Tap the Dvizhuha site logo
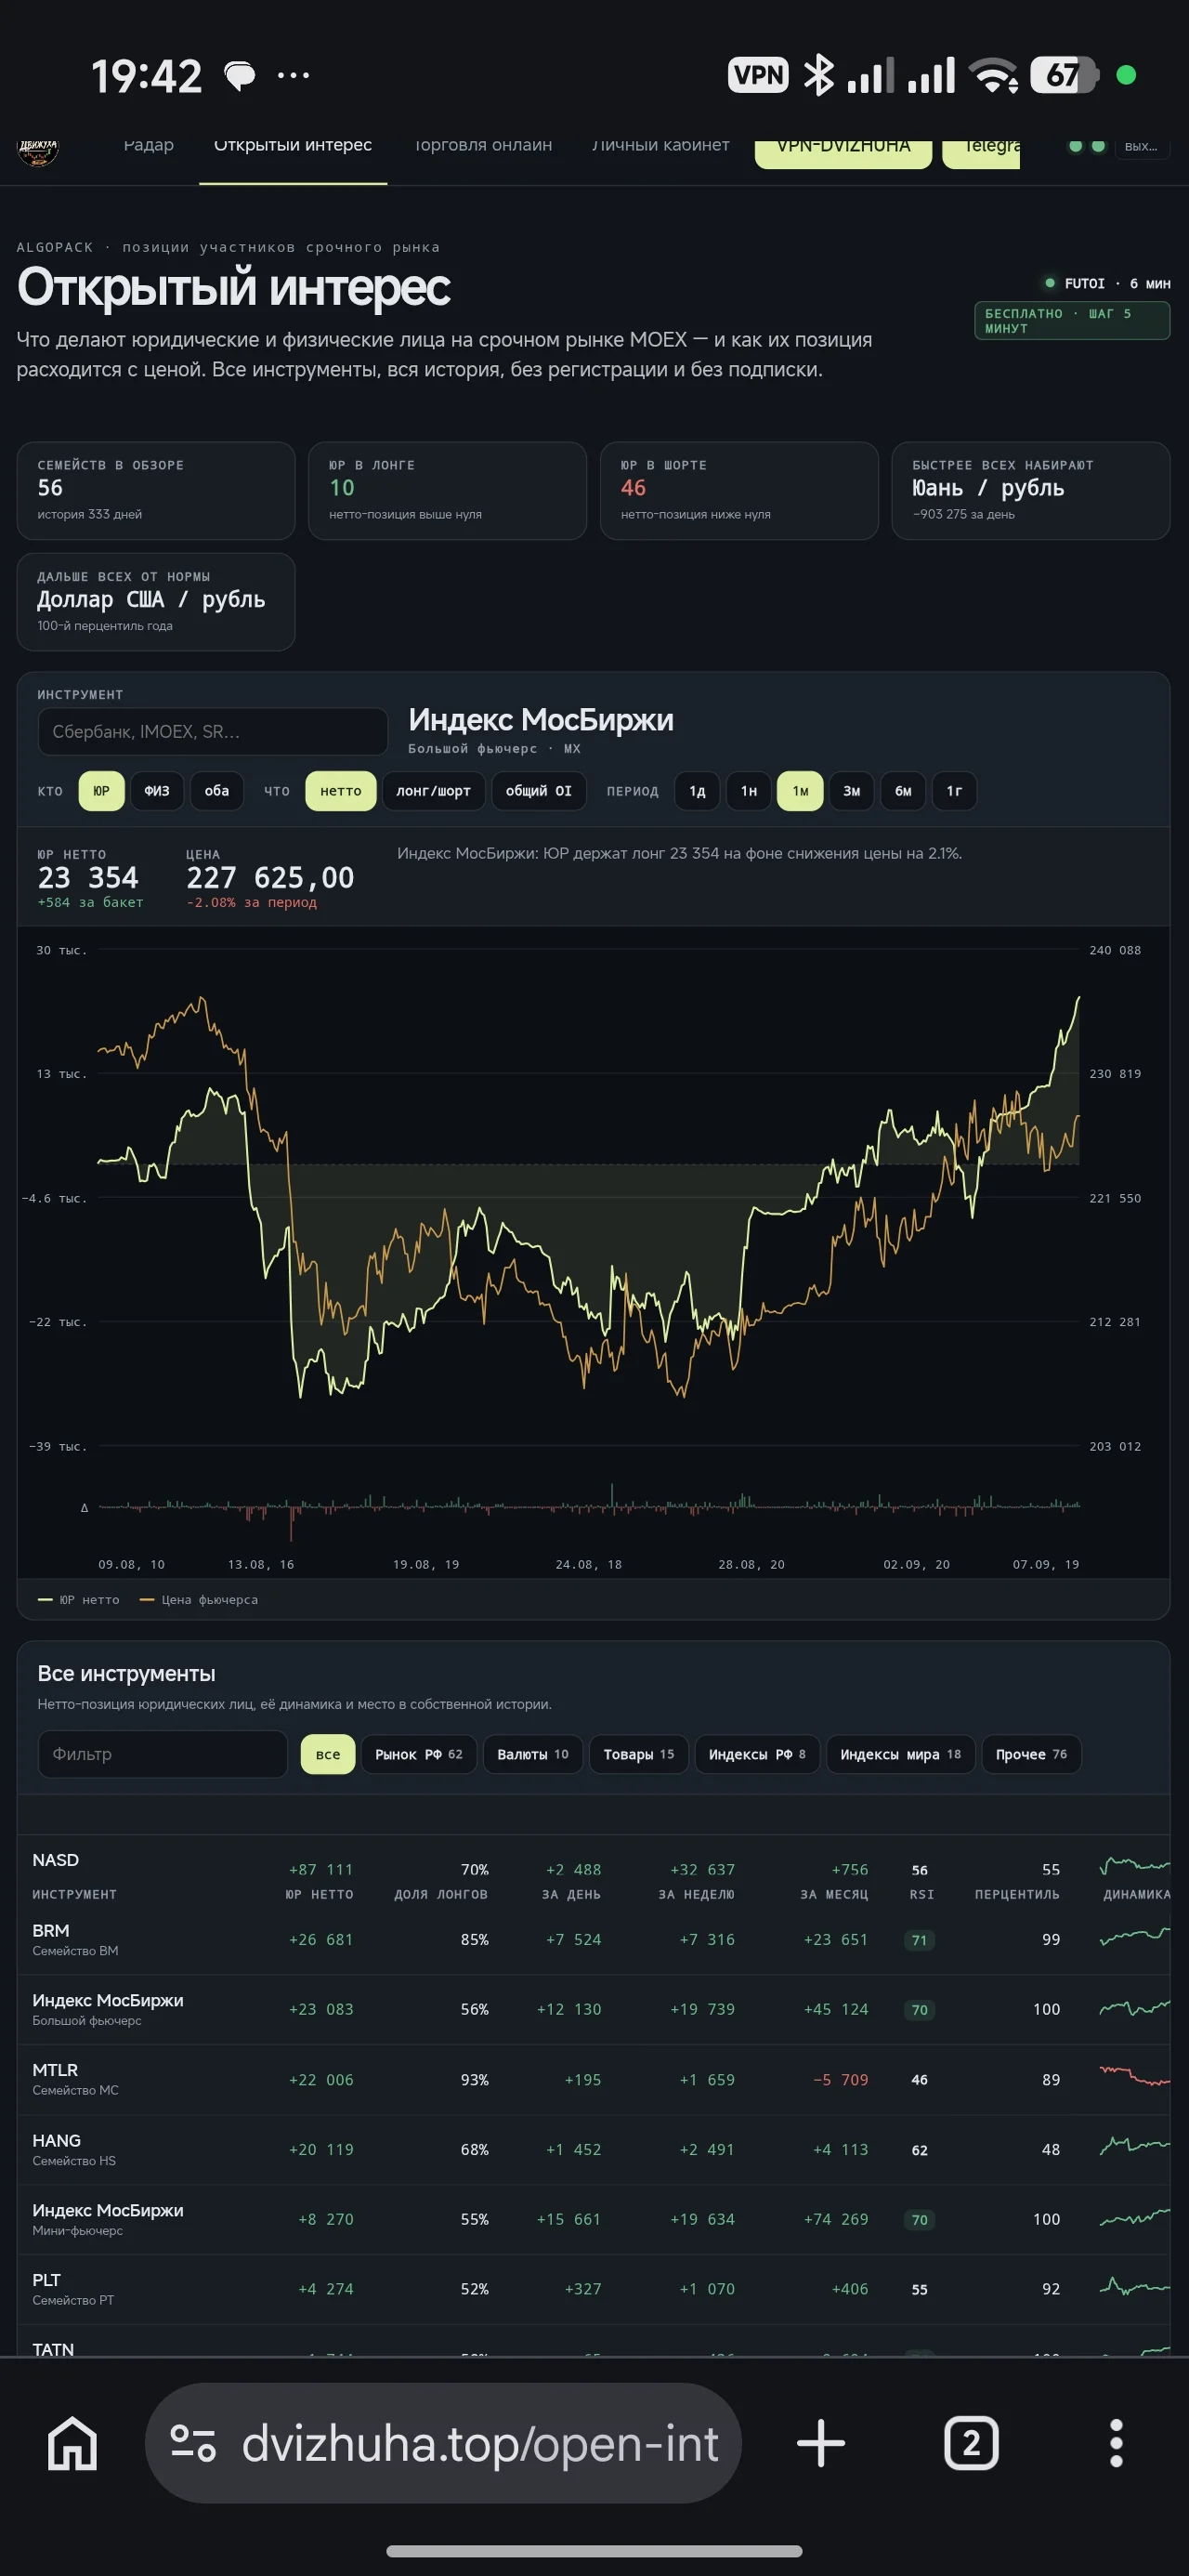 click(x=38, y=152)
